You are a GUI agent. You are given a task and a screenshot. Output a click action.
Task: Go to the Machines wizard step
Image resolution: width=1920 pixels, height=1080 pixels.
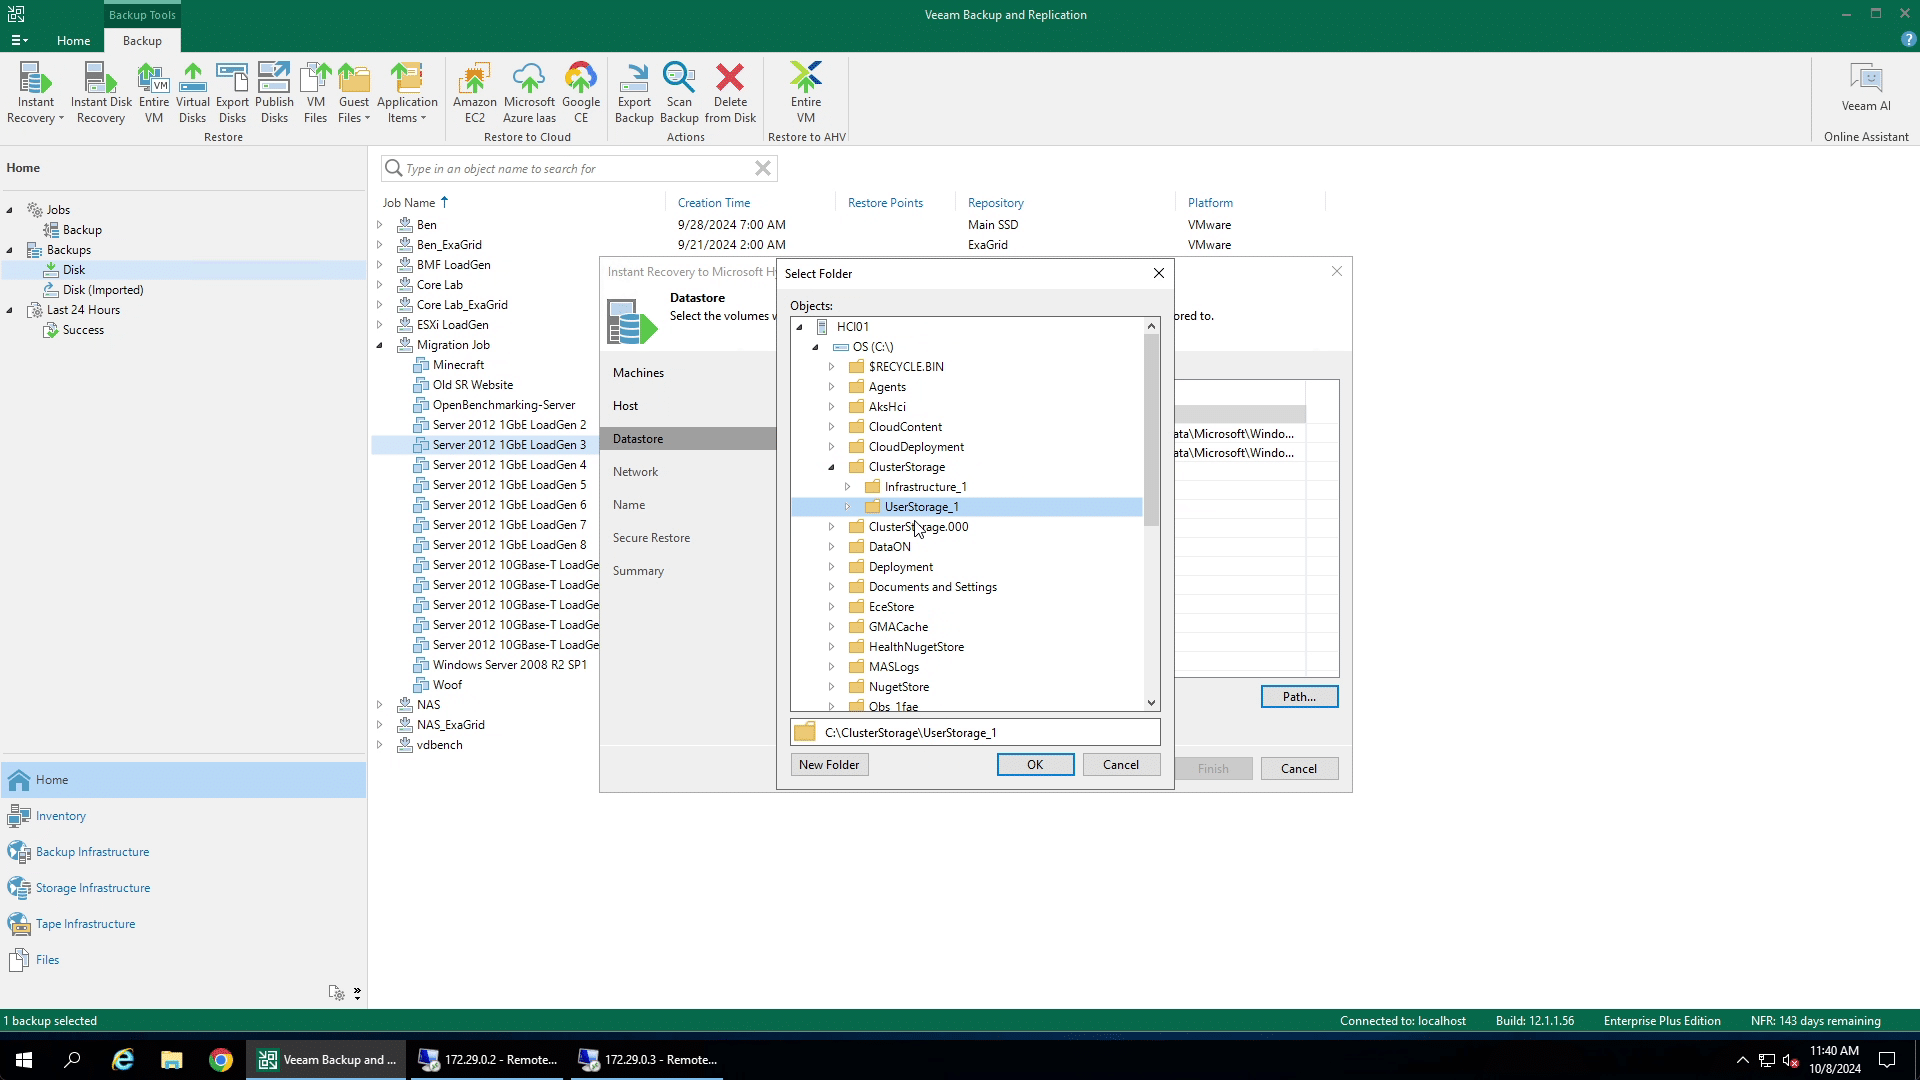point(638,373)
